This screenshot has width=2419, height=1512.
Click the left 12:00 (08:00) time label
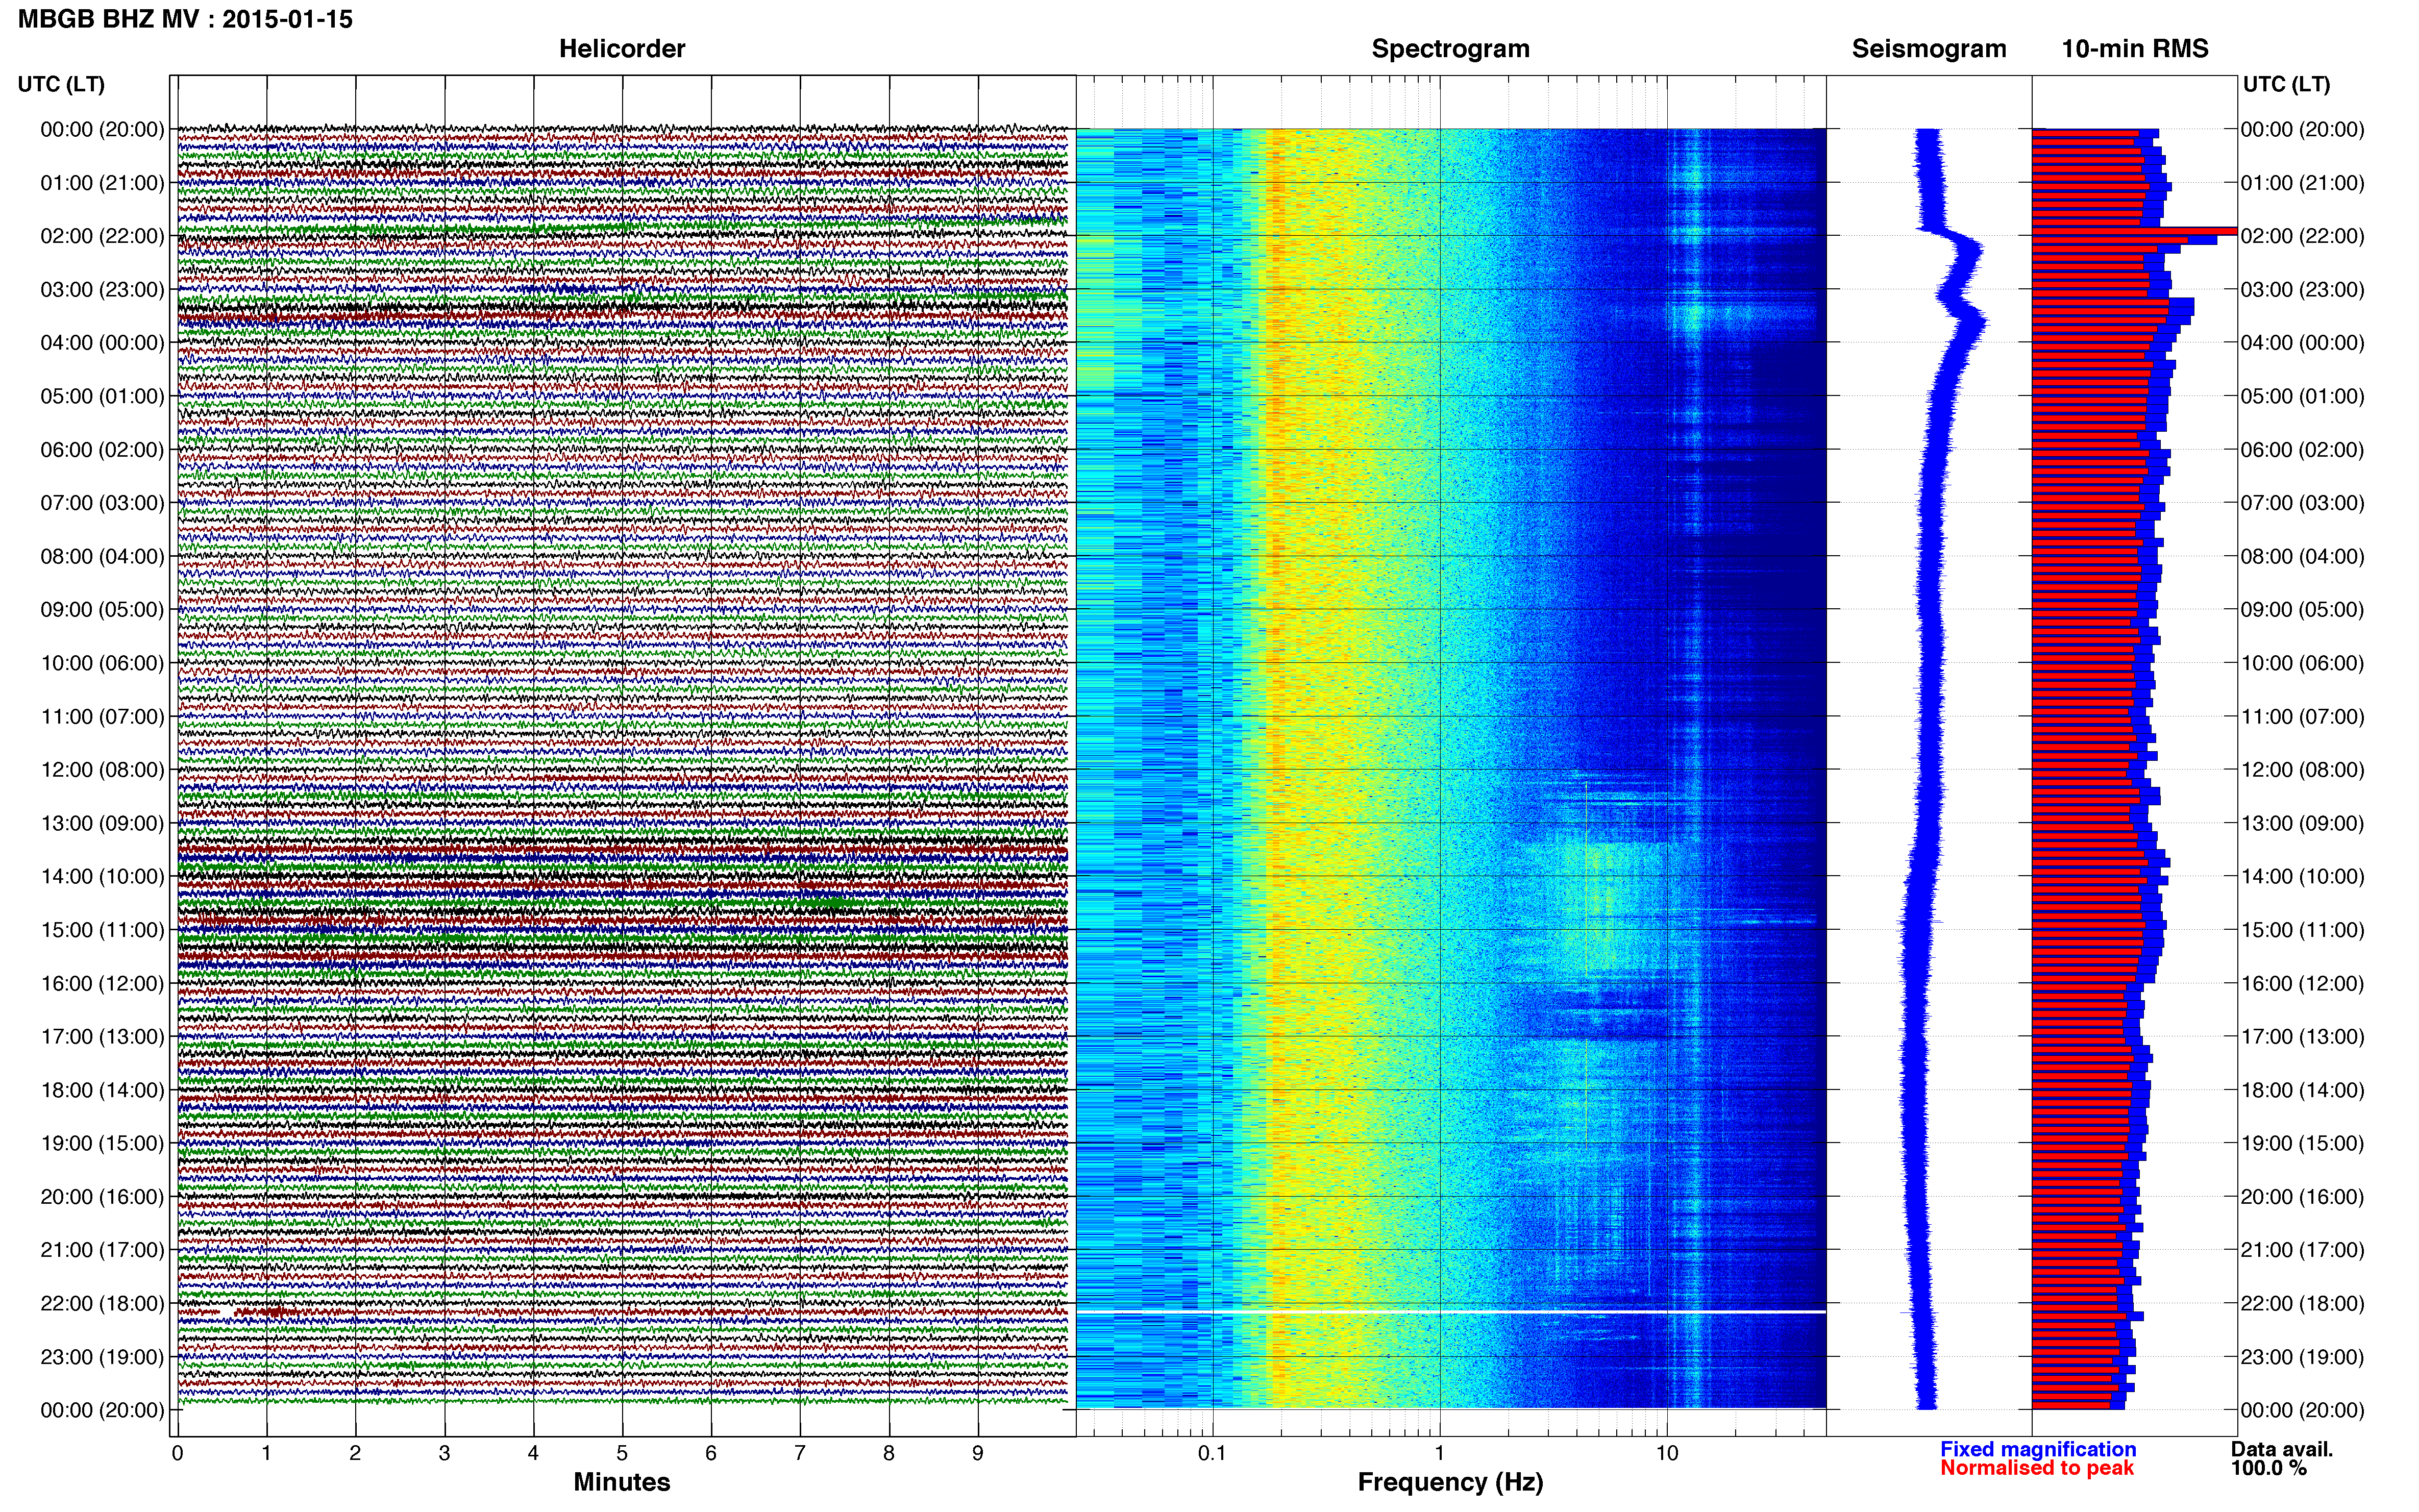click(x=102, y=770)
